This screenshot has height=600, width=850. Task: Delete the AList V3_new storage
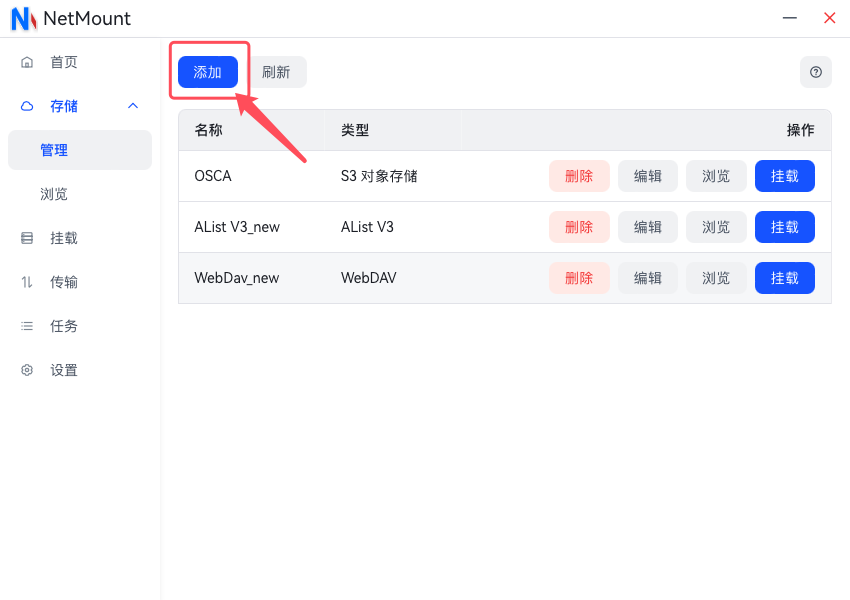pyautogui.click(x=579, y=227)
